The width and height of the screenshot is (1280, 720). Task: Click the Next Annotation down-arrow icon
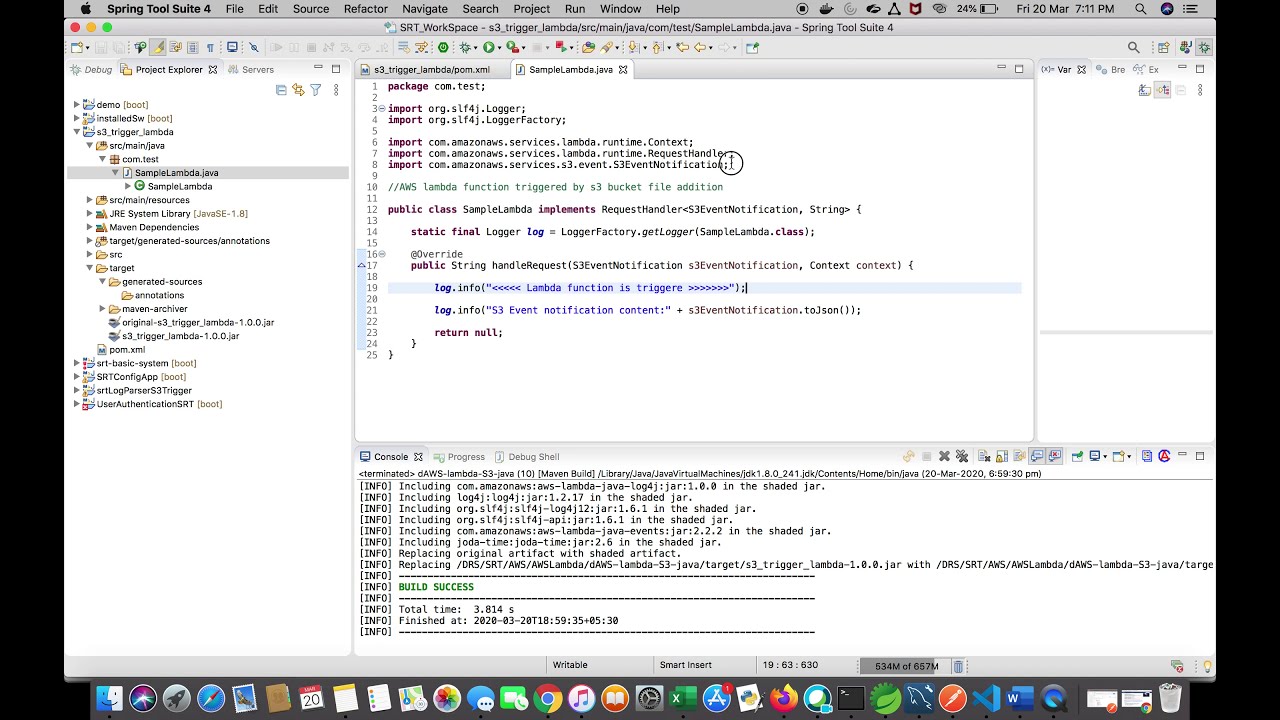tap(634, 47)
